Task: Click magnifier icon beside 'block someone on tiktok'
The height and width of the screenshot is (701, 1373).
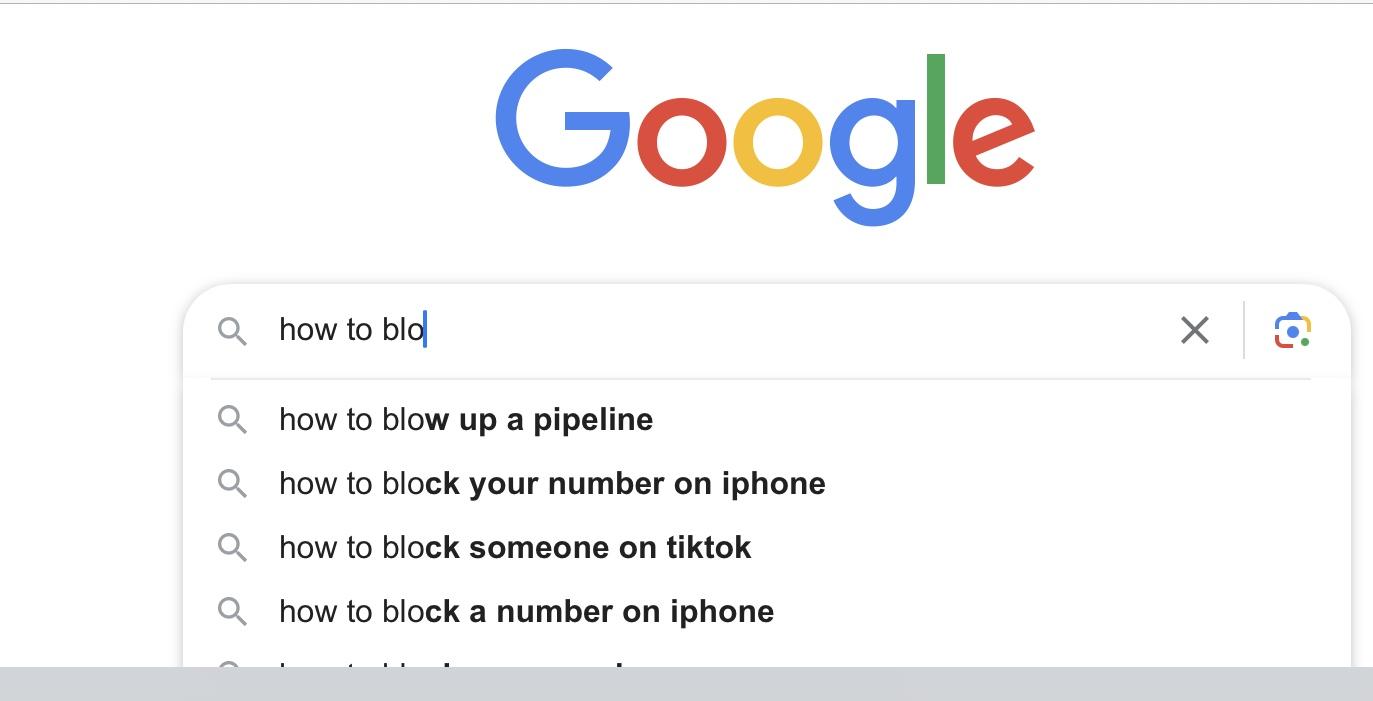Action: pos(232,548)
